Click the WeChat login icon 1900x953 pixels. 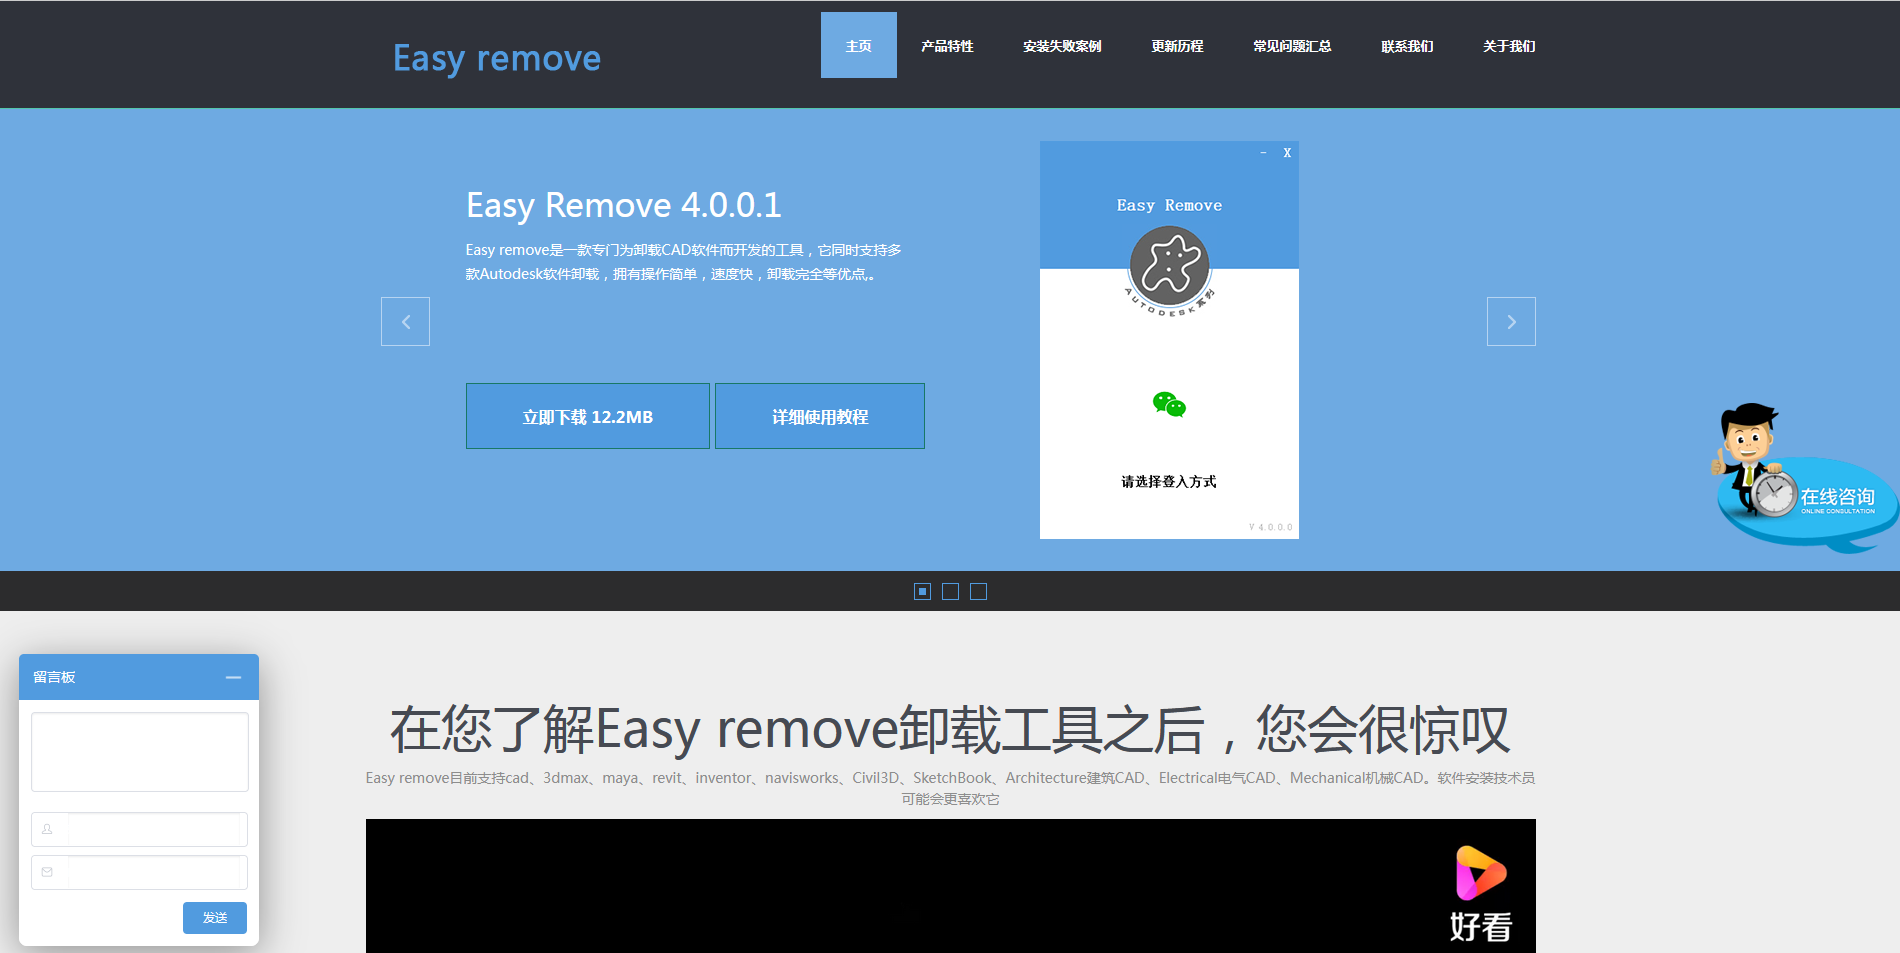click(x=1169, y=405)
